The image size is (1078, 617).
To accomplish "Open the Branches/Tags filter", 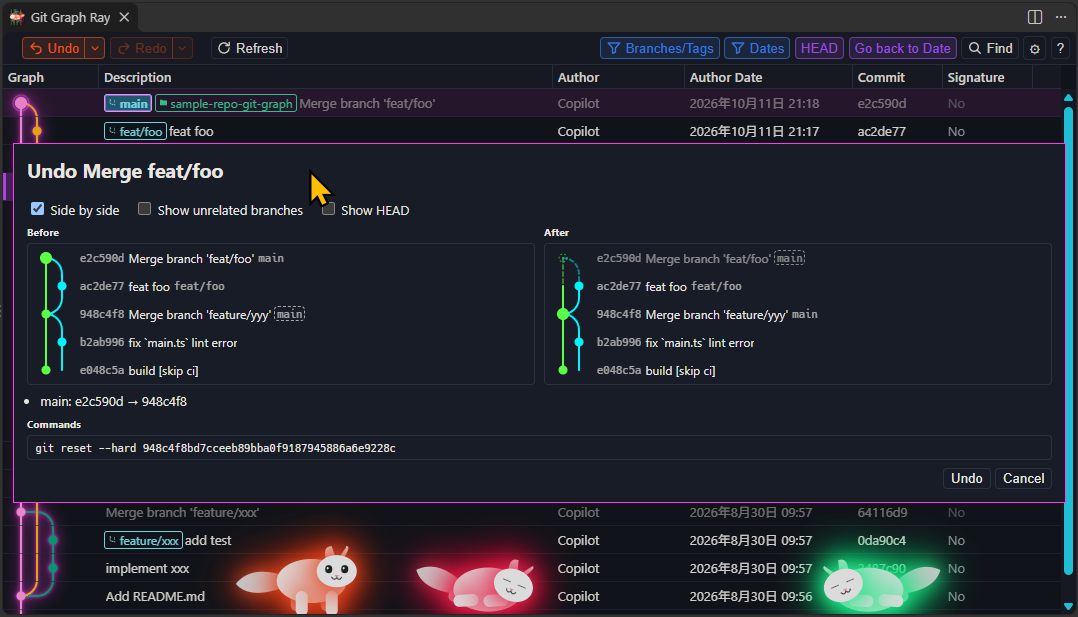I will 660,48.
